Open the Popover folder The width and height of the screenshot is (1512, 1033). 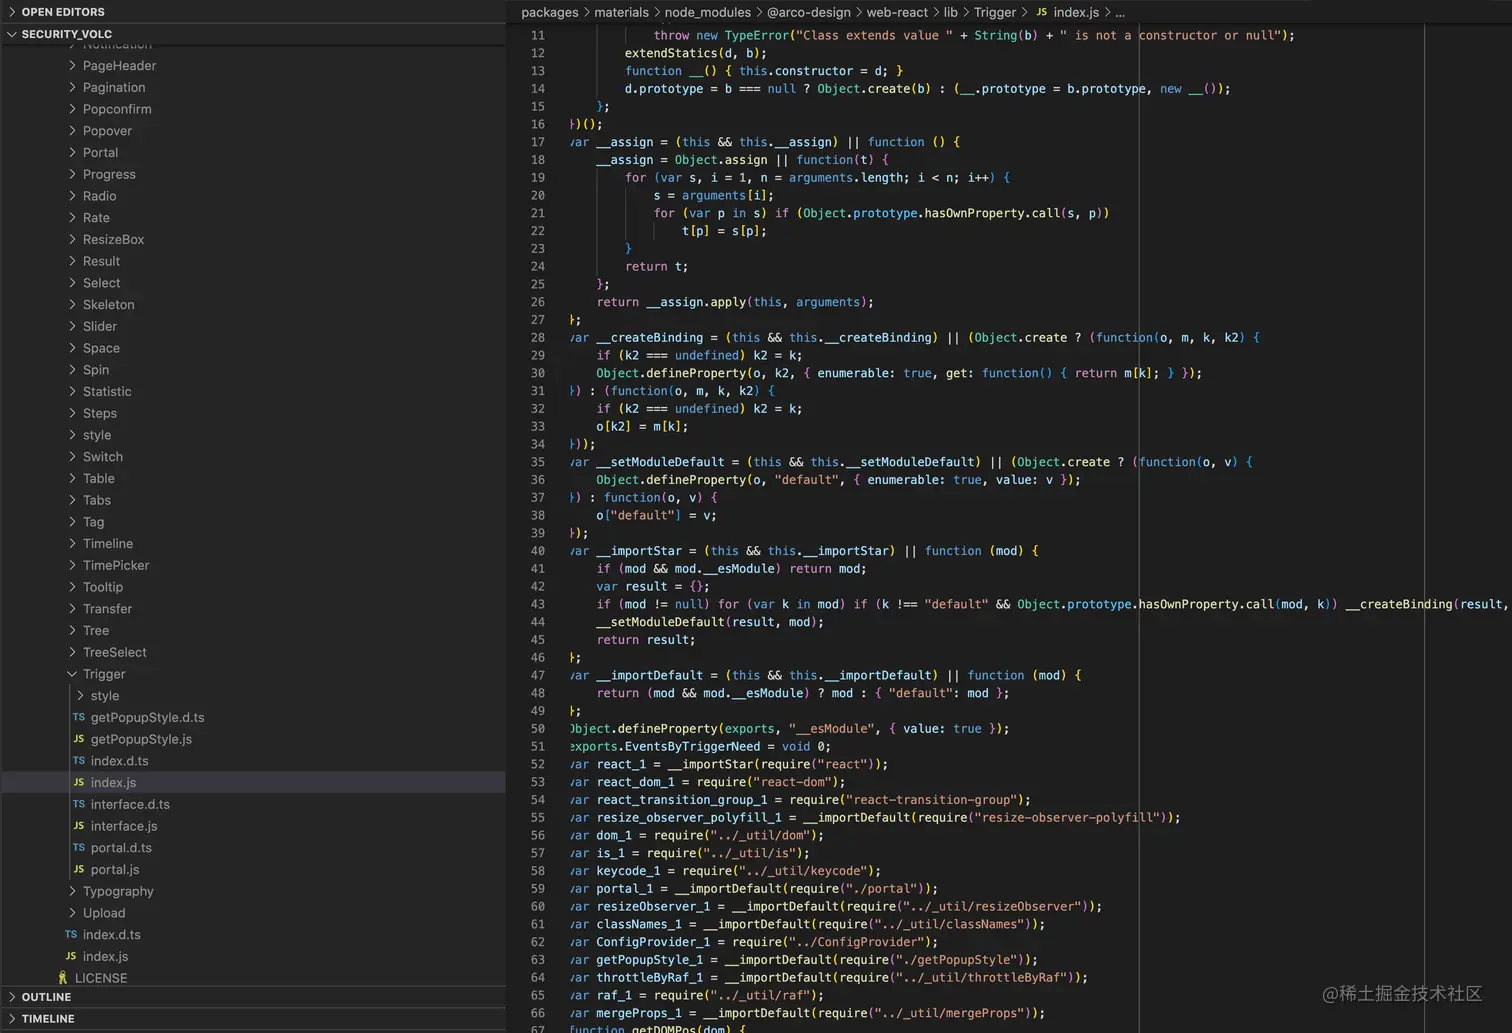tap(107, 131)
